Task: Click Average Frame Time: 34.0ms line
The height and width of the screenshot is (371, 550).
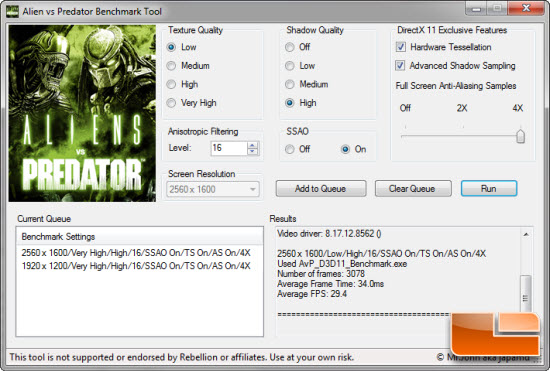Action: click(330, 284)
